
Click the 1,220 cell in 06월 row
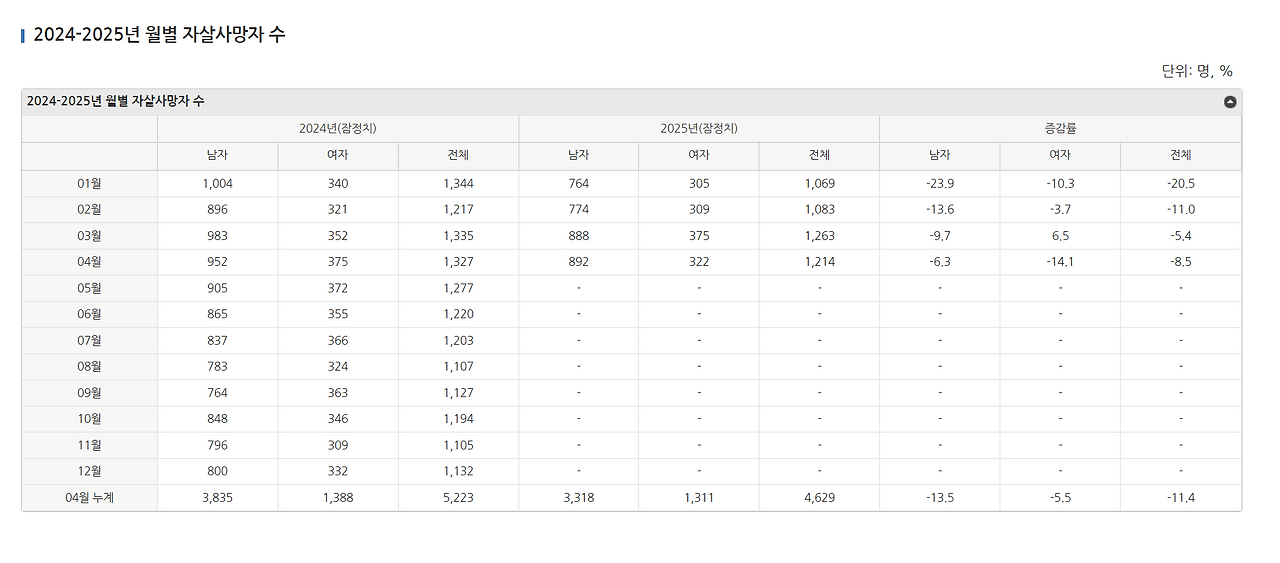click(x=458, y=314)
